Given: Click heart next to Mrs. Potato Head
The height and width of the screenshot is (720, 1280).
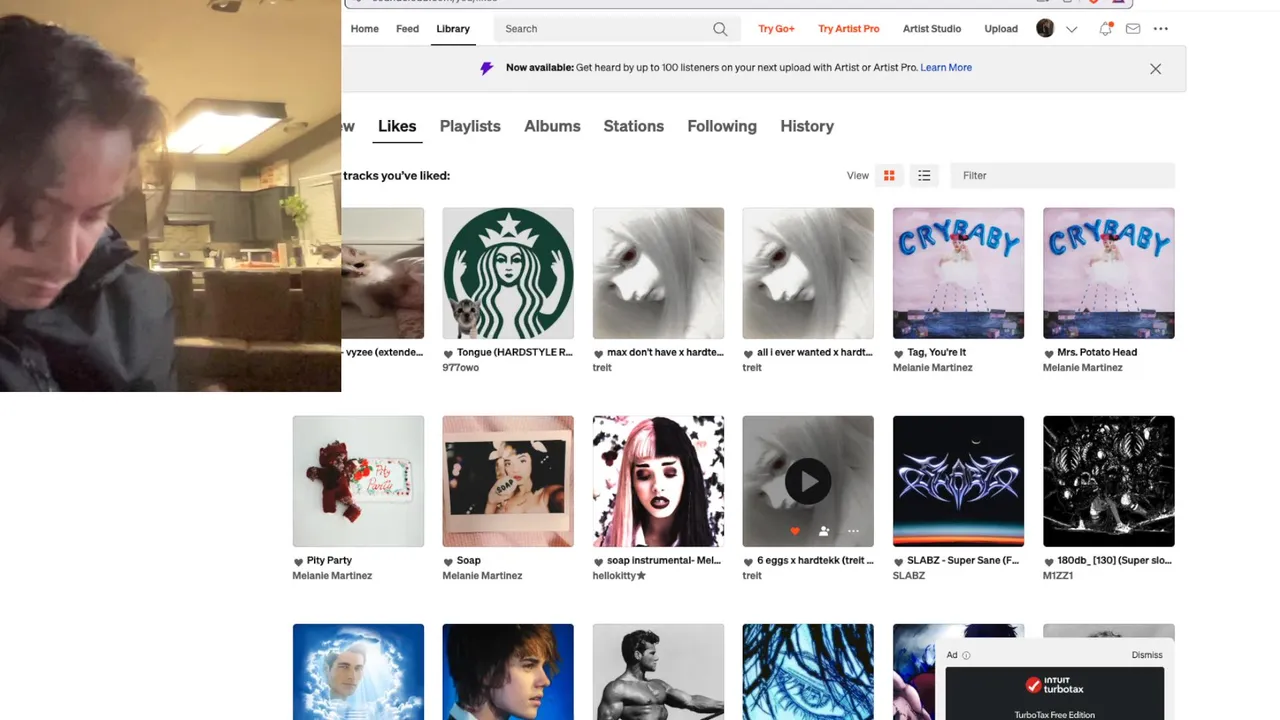Looking at the screenshot, I should (1048, 354).
